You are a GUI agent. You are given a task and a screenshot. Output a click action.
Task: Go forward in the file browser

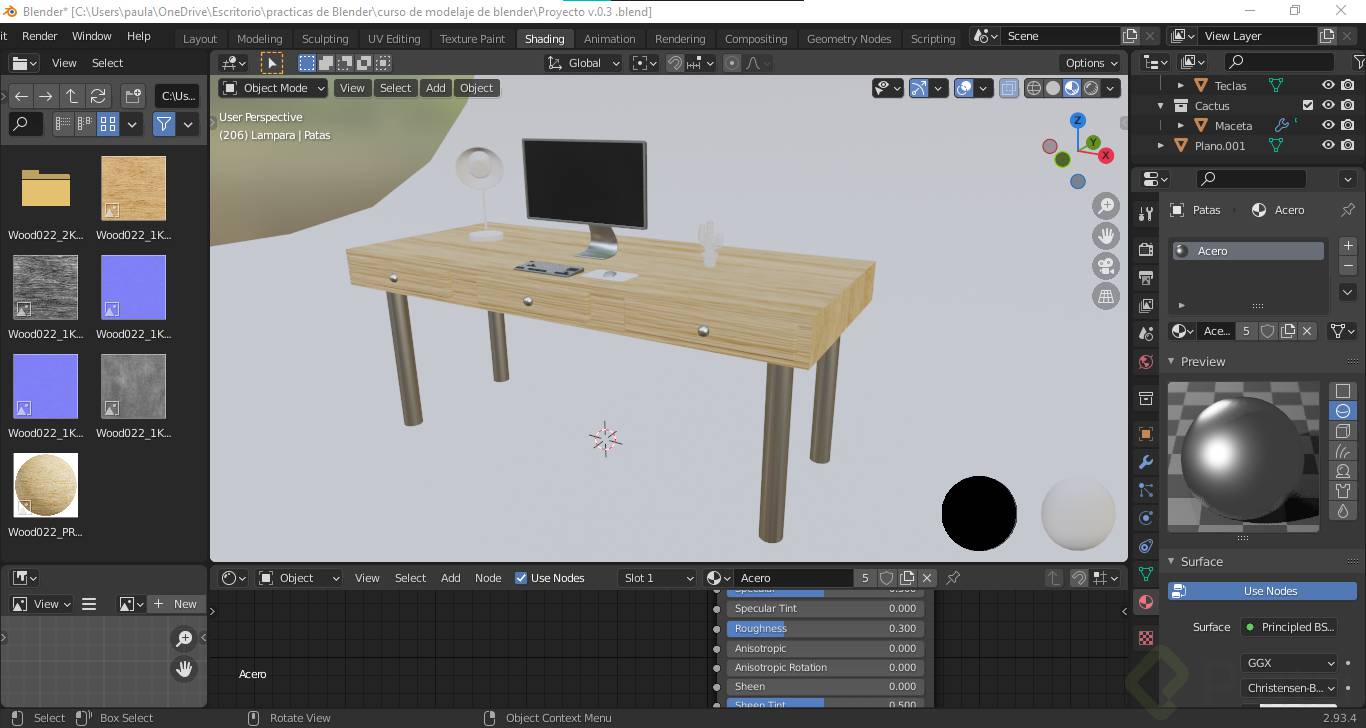coord(46,96)
